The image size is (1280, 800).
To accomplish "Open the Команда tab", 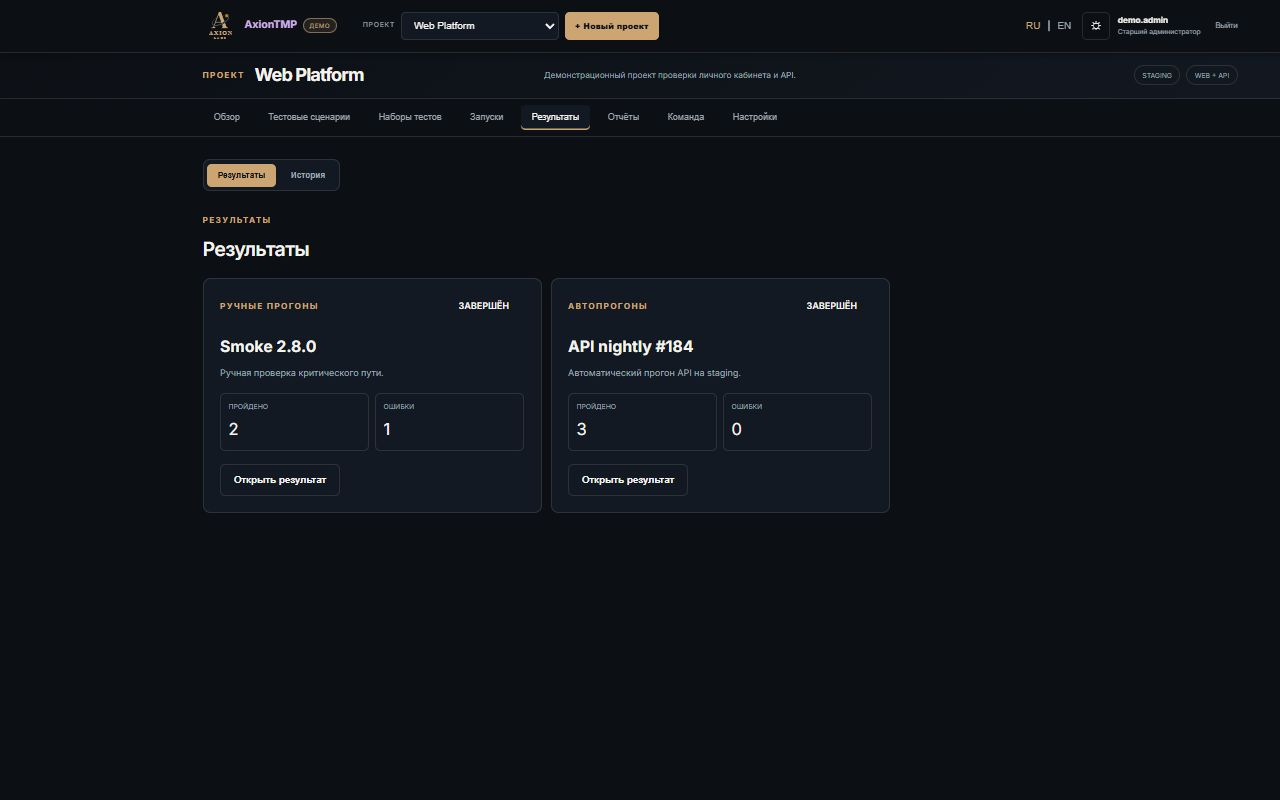I will [686, 117].
